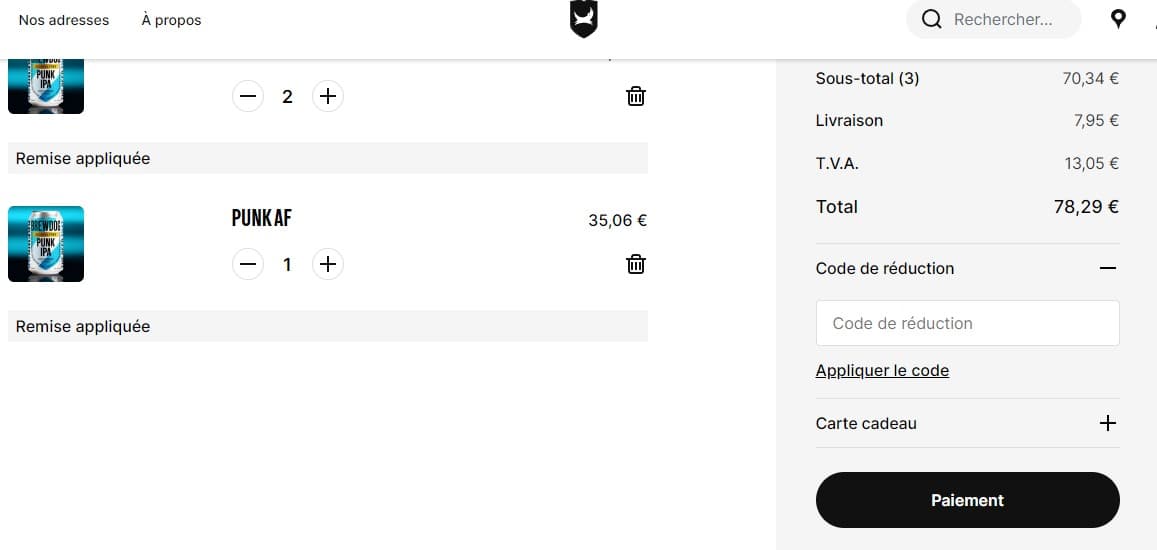The height and width of the screenshot is (550, 1157).
Task: Open the store locator pin icon
Action: [1118, 19]
